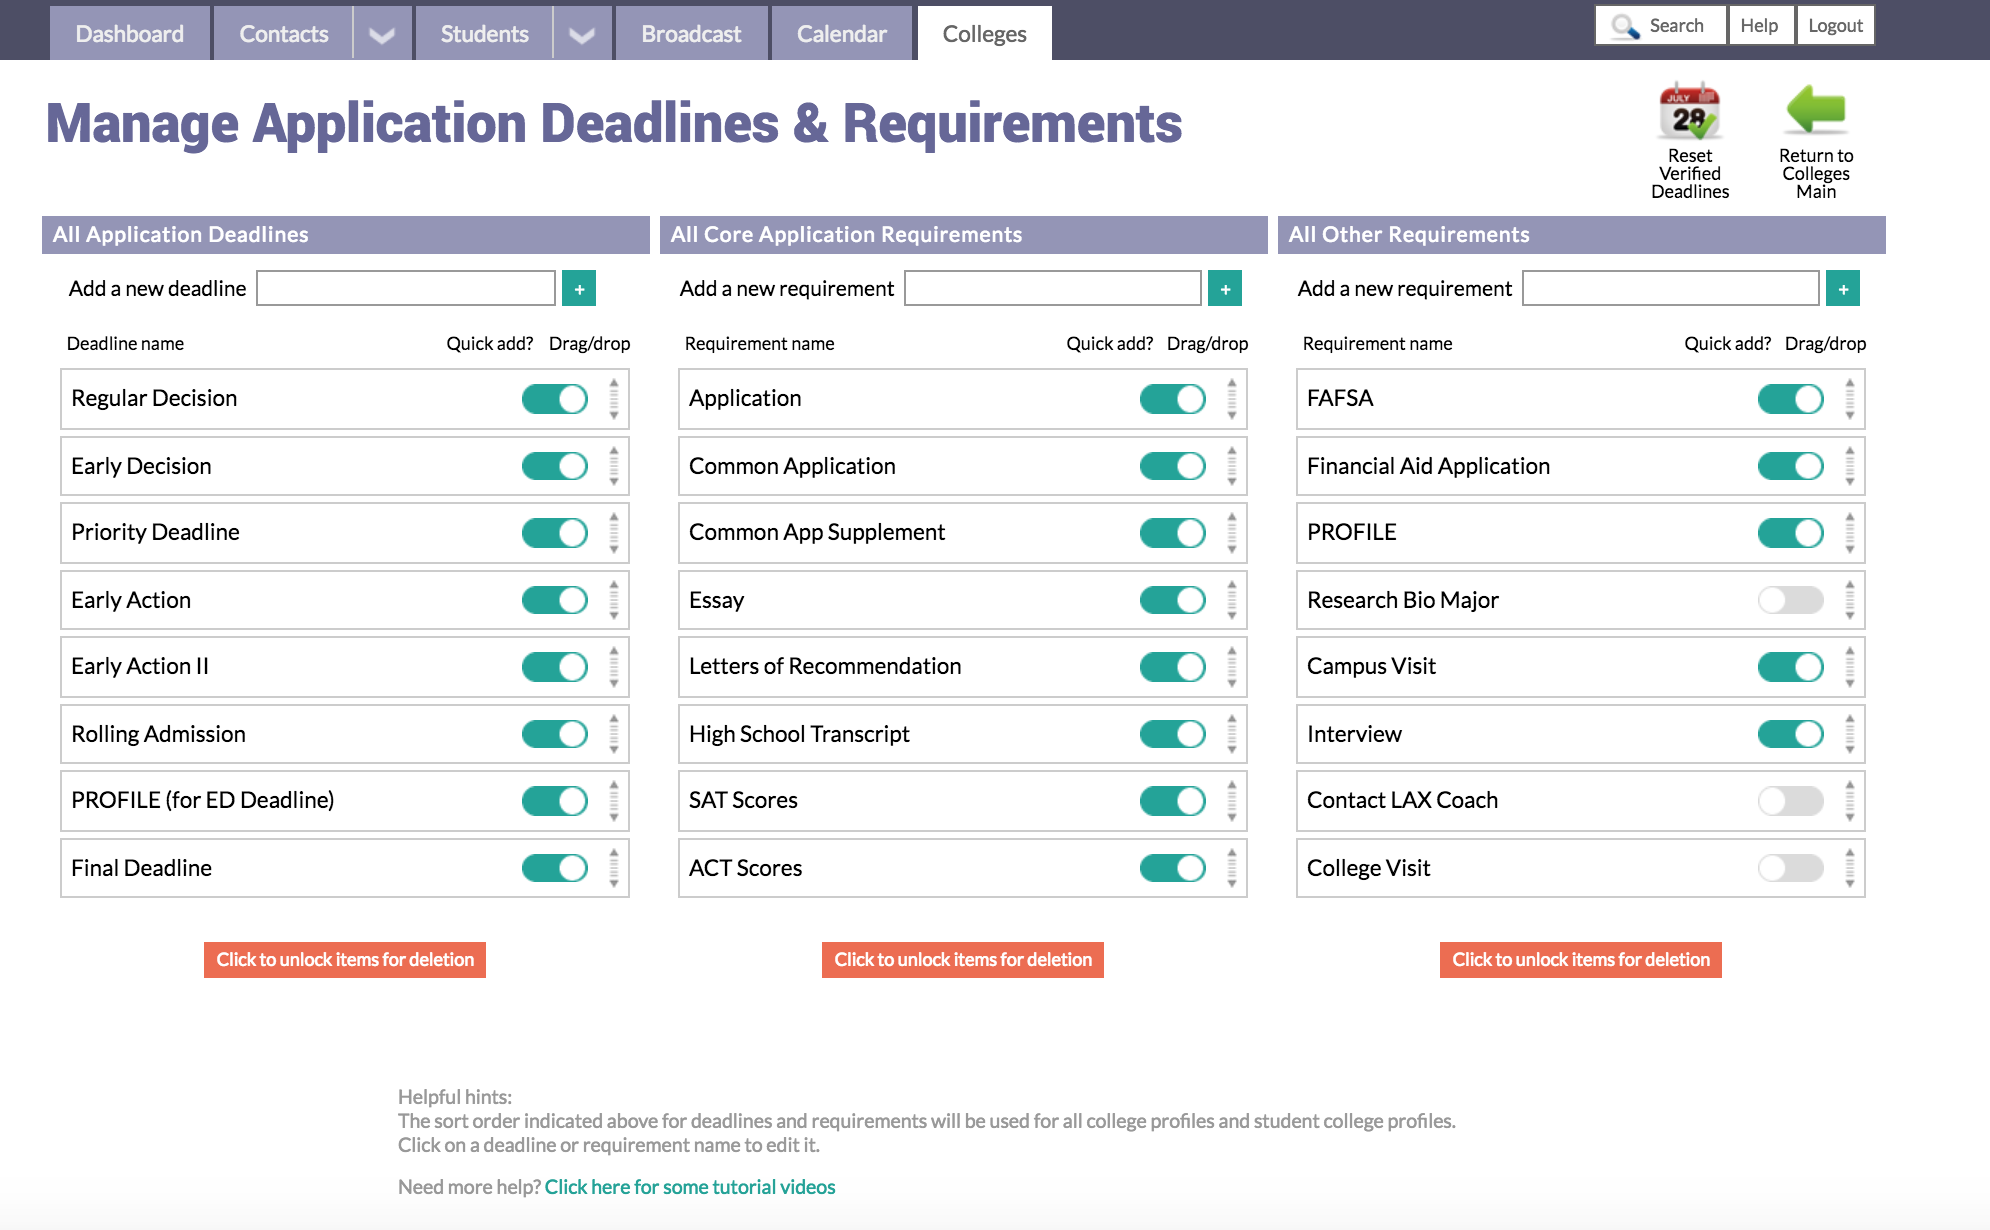
Task: Toggle quick add for Interview
Action: 1791,734
